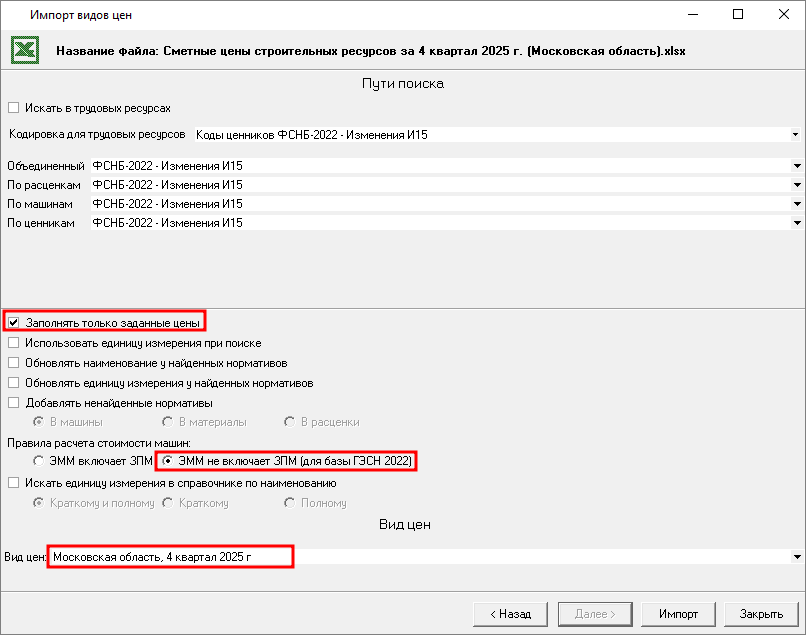Close the 'Импорт видов цен' dialog
This screenshot has height=635, width=806.
[x=783, y=14]
